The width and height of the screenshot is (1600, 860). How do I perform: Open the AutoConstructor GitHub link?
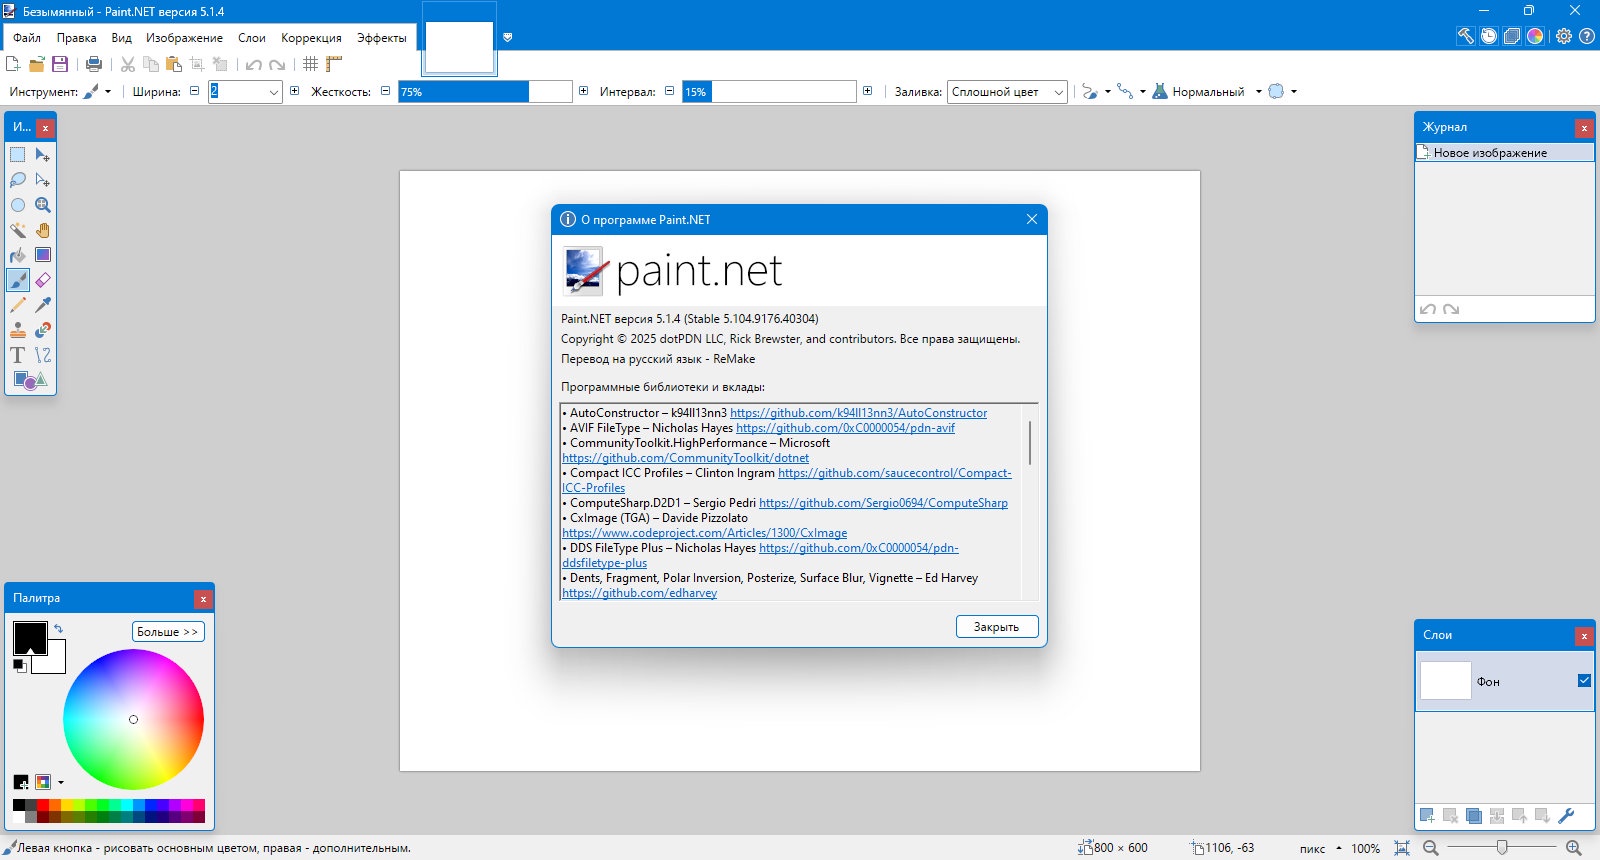tap(858, 413)
